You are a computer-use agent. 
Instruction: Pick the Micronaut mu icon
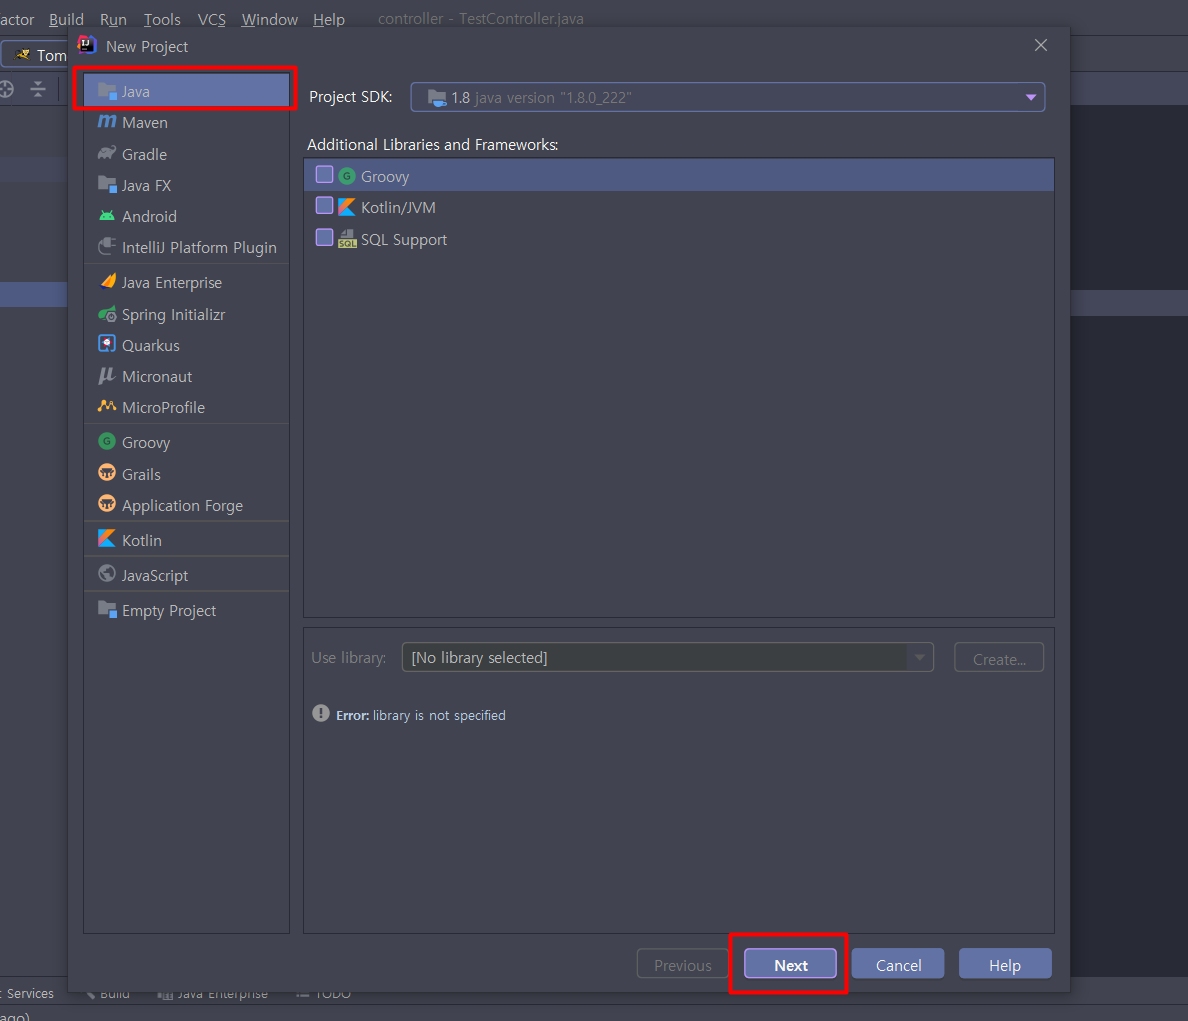(x=107, y=376)
